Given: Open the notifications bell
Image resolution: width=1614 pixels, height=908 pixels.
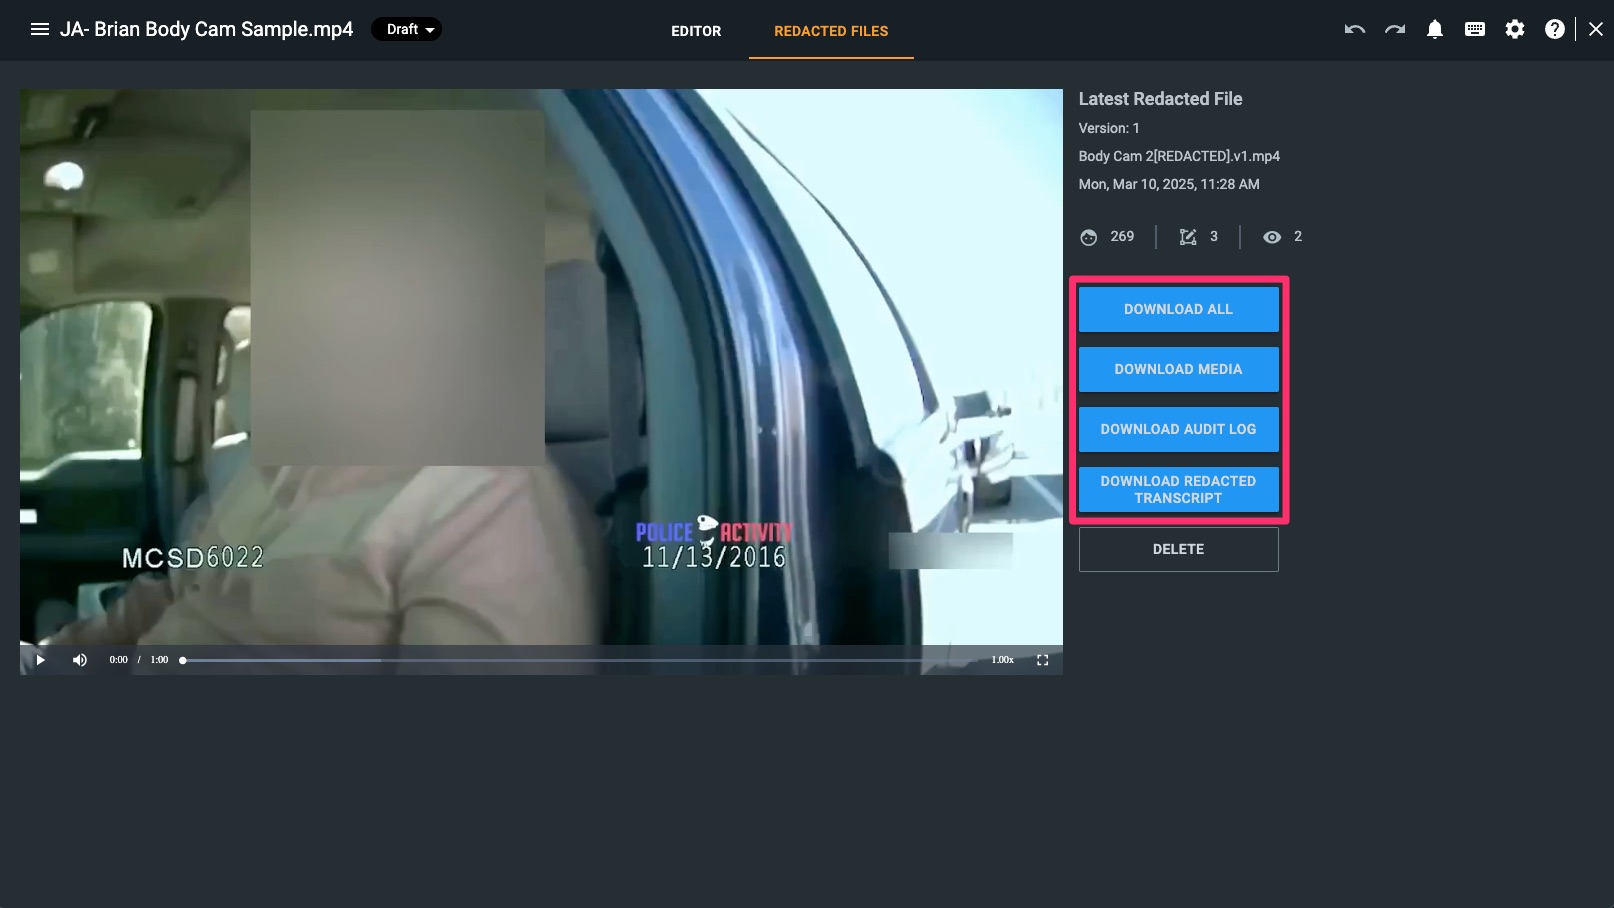Looking at the screenshot, I should [1435, 30].
